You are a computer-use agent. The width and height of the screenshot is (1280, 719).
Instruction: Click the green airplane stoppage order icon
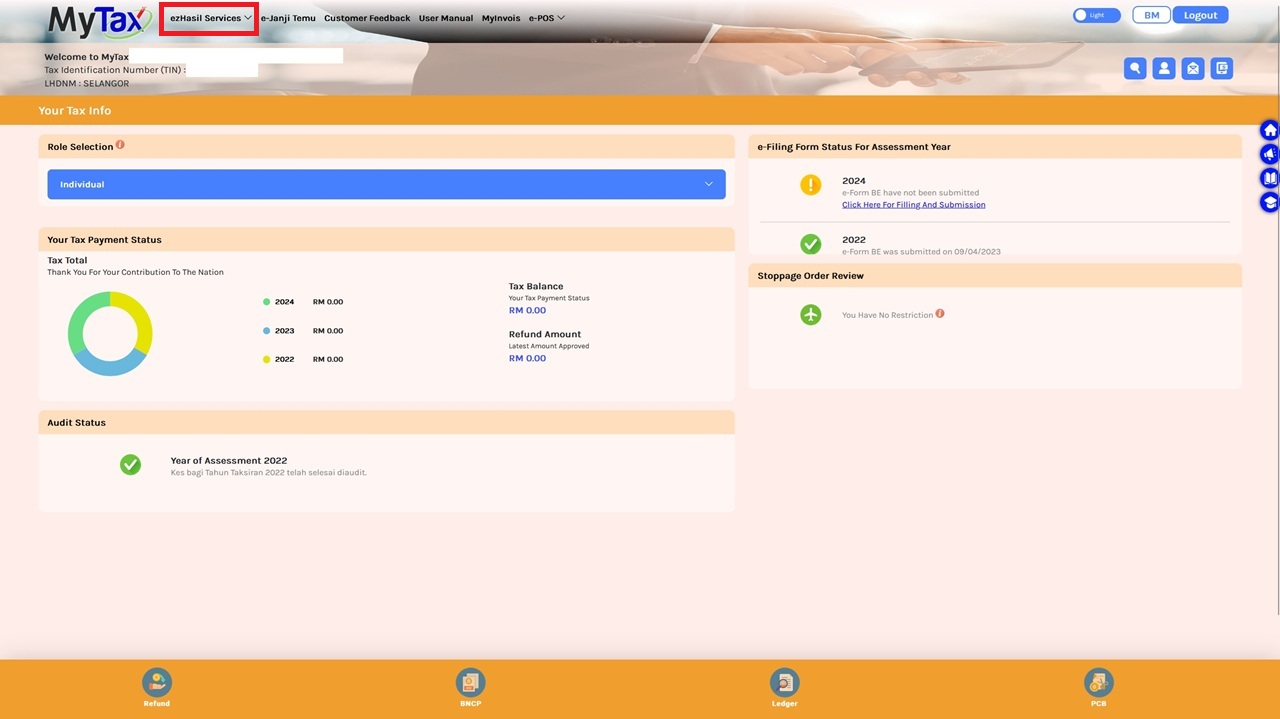[x=811, y=315]
